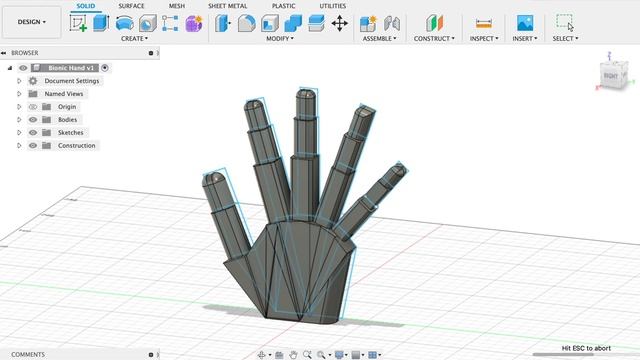Open the DESIGN workspace dropdown
This screenshot has height=360, width=640.
31,22
